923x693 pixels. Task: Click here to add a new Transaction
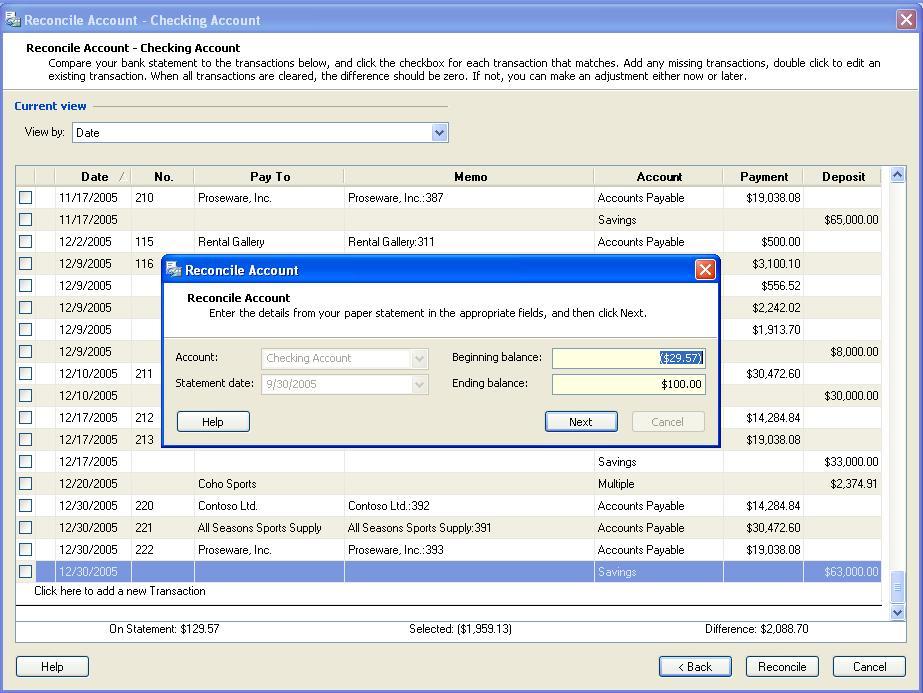tap(120, 591)
